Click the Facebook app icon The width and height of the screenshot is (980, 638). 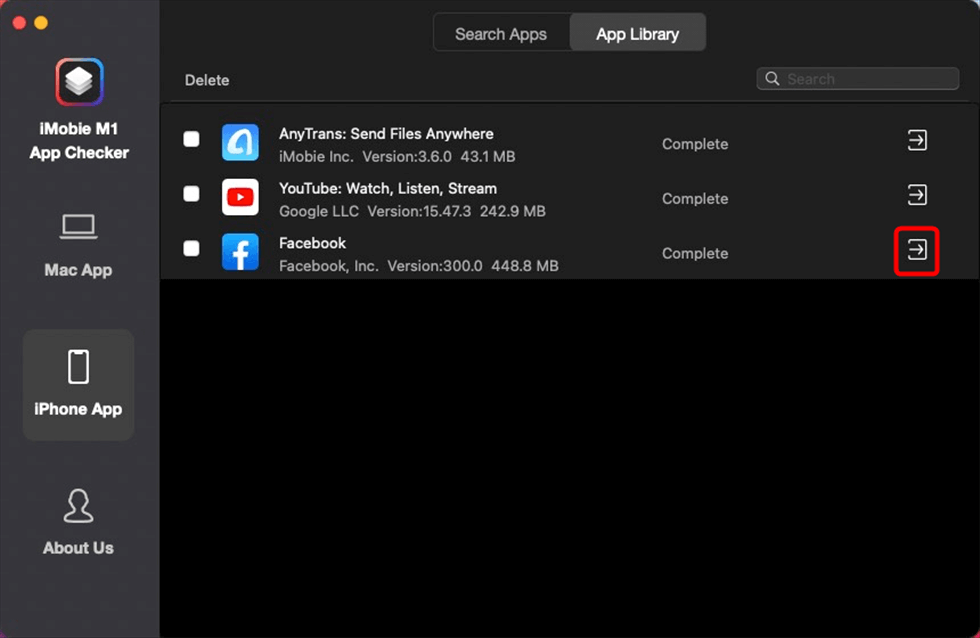point(240,252)
